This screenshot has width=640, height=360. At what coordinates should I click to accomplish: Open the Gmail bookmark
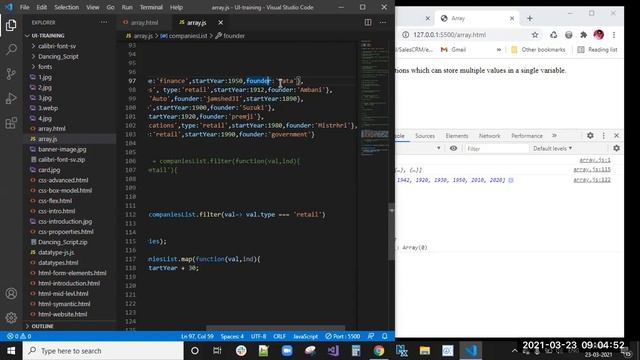(x=453, y=50)
